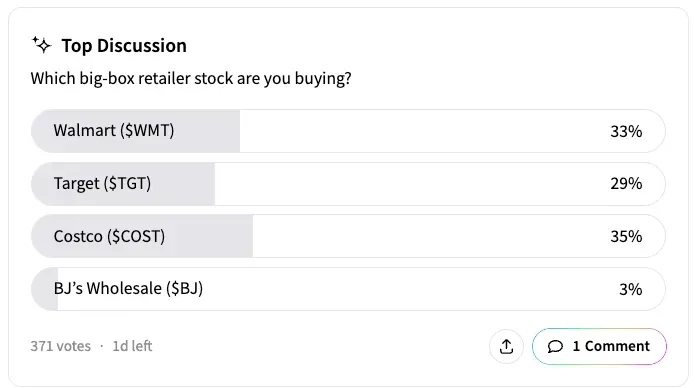Select the Costco ($COST) poll option
Image resolution: width=695 pixels, height=388 pixels.
coord(348,236)
